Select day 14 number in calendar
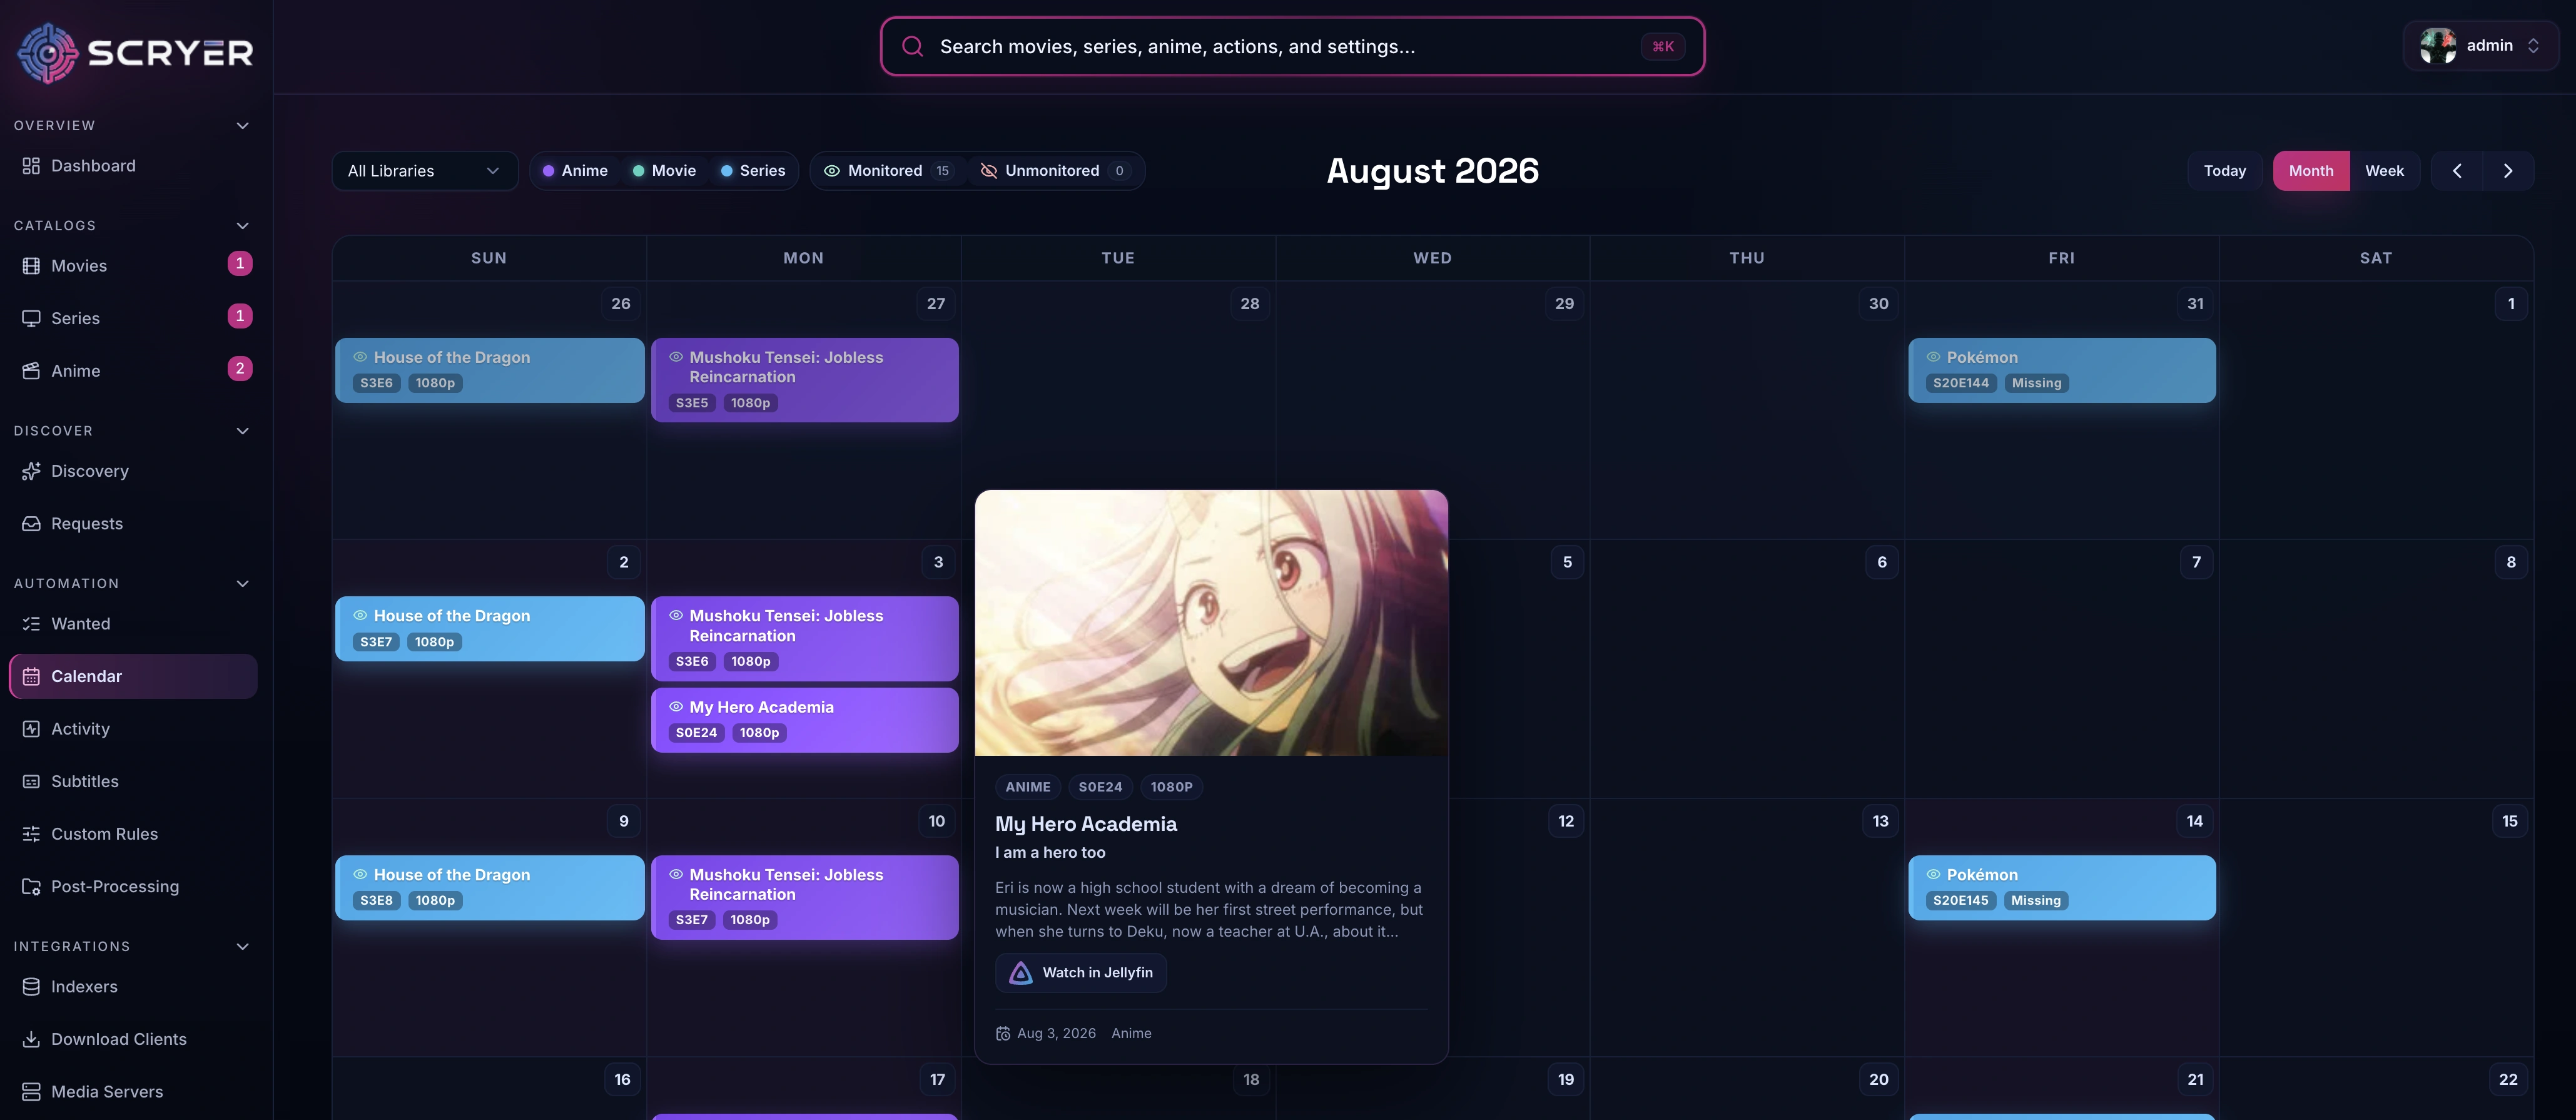 coord(2195,821)
